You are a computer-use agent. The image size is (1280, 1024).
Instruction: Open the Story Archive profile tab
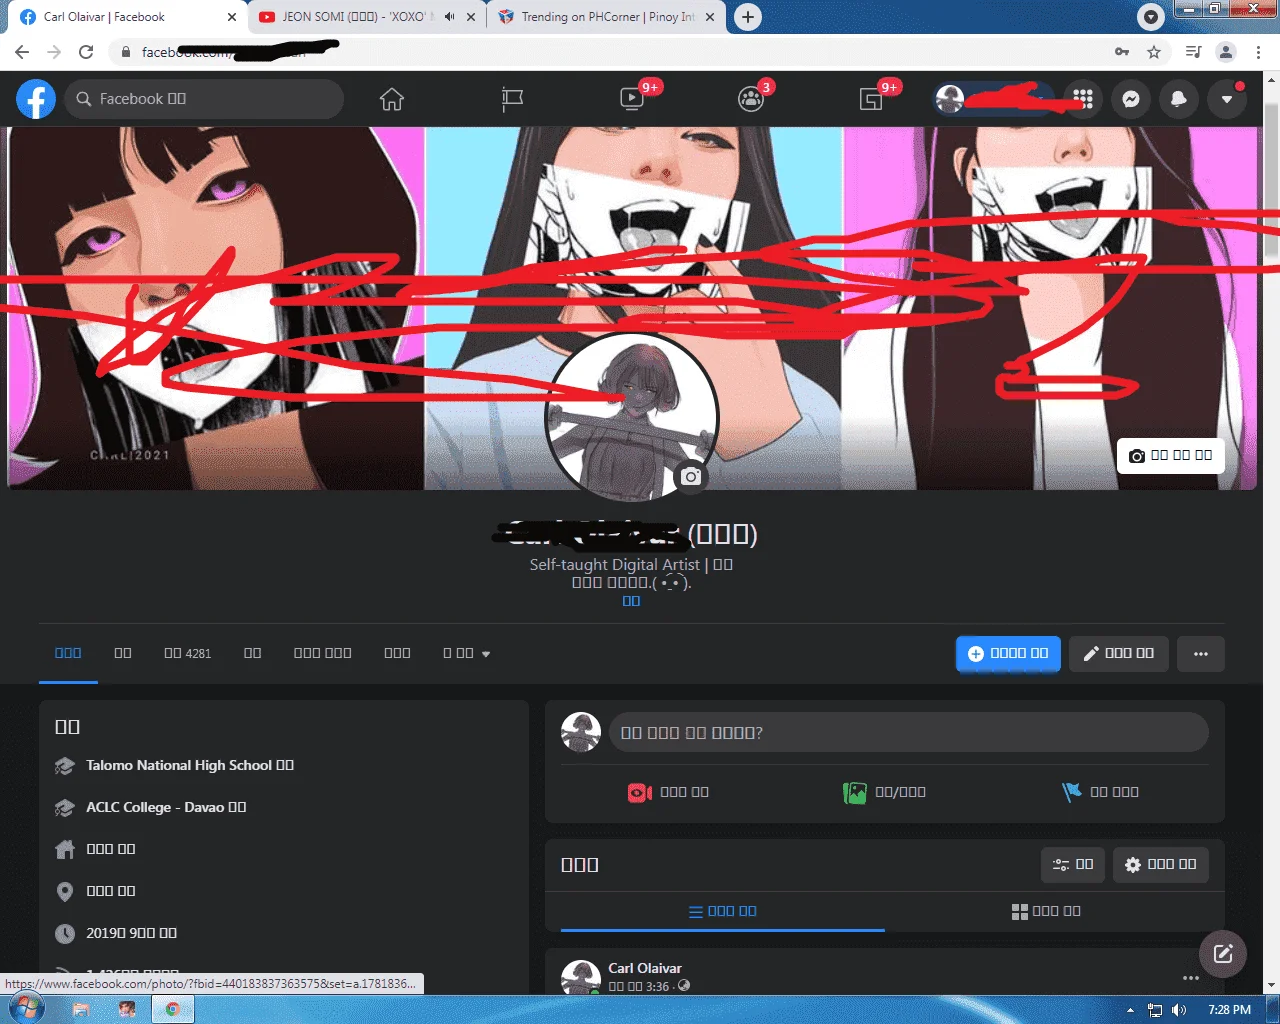coord(323,653)
